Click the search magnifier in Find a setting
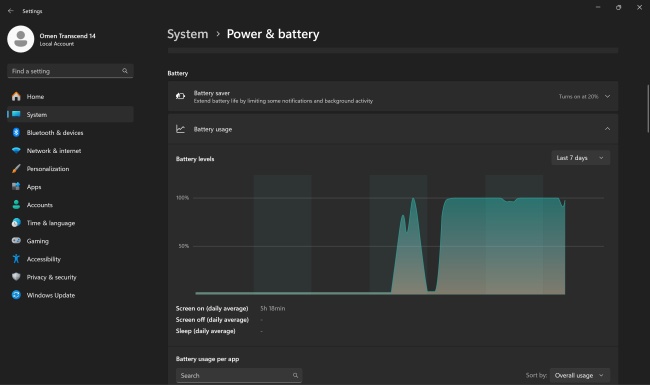Viewport: 650px width, 385px height. [x=125, y=71]
